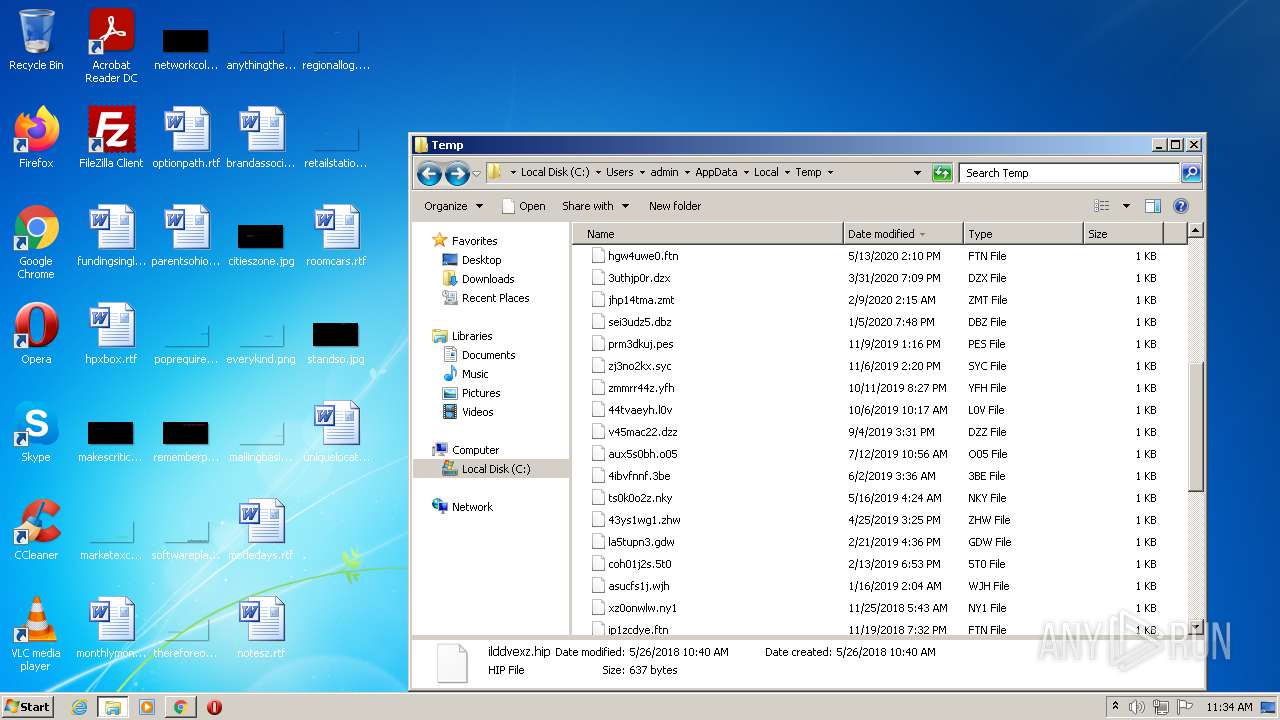Expand the arrow after Temp in path

click(x=830, y=172)
